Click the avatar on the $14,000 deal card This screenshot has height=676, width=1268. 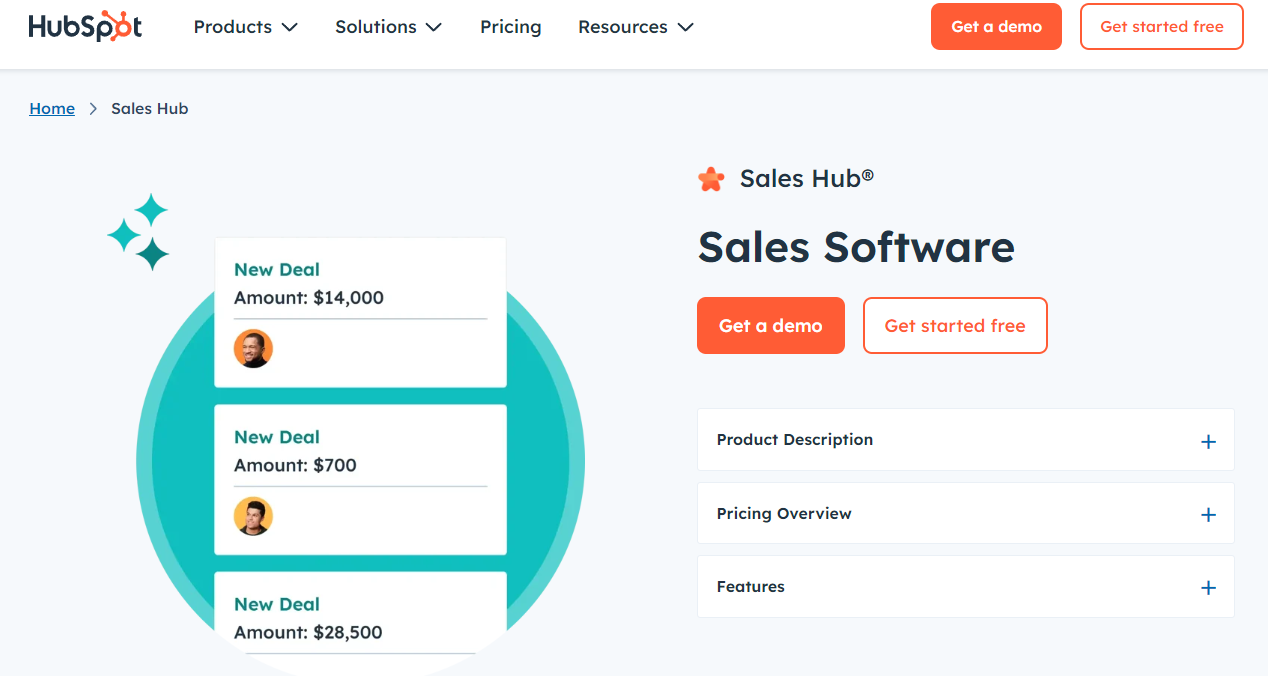[x=253, y=348]
